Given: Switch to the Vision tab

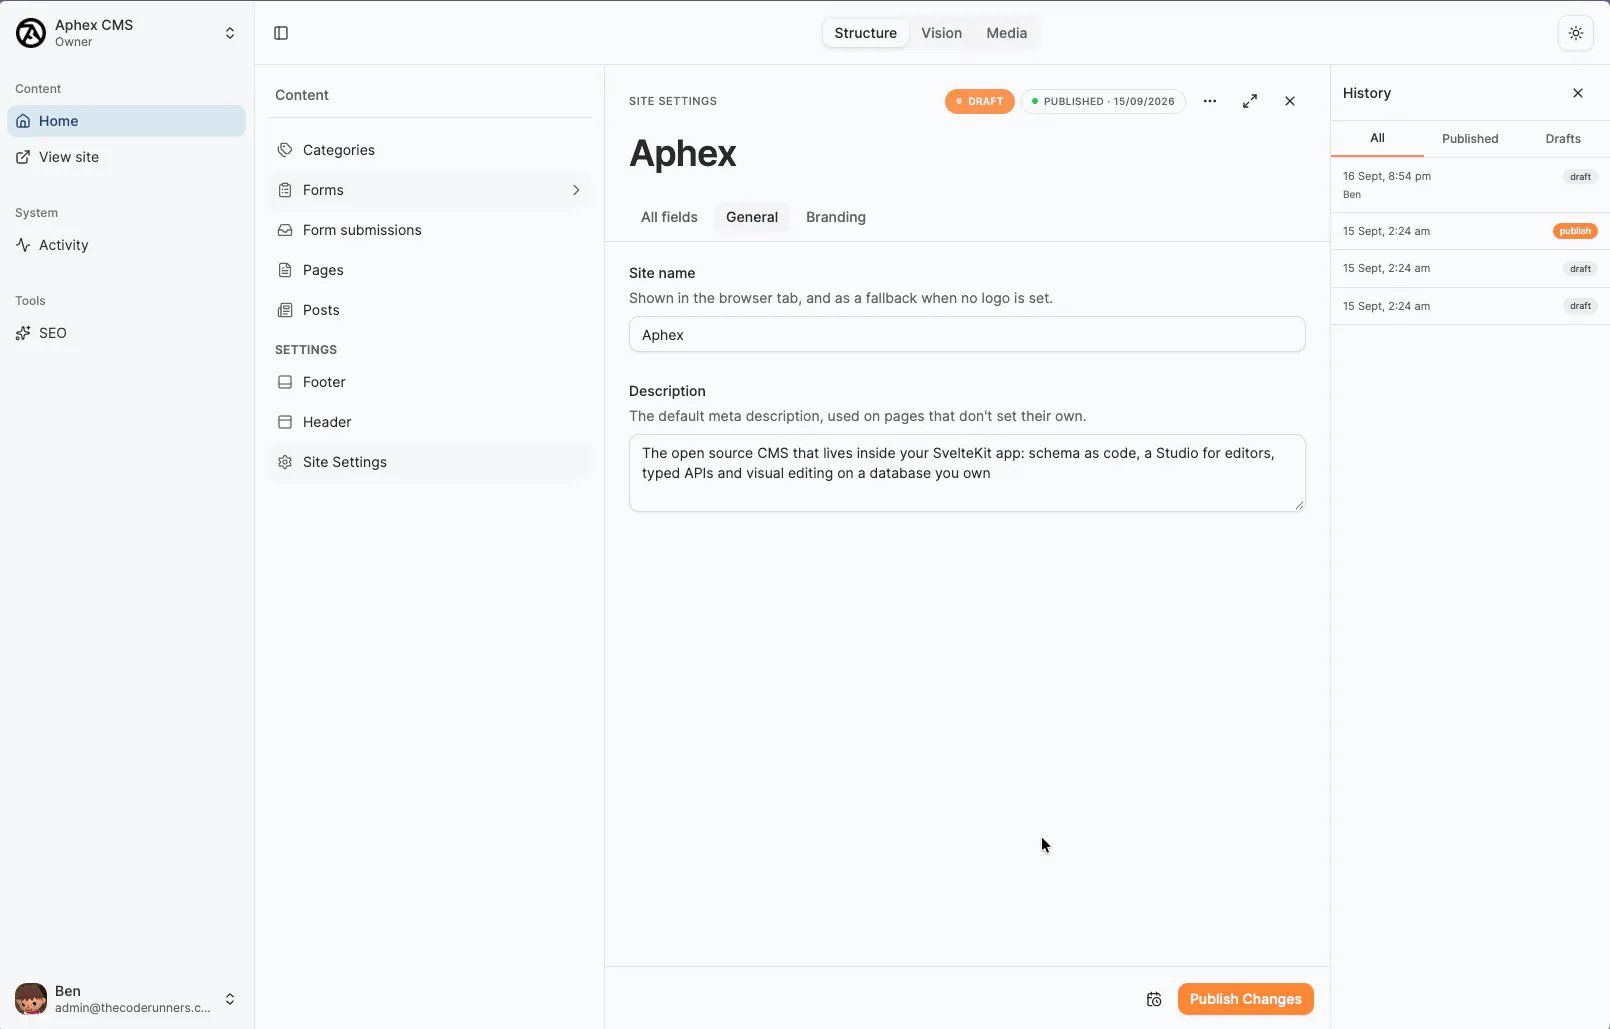Looking at the screenshot, I should coord(942,33).
